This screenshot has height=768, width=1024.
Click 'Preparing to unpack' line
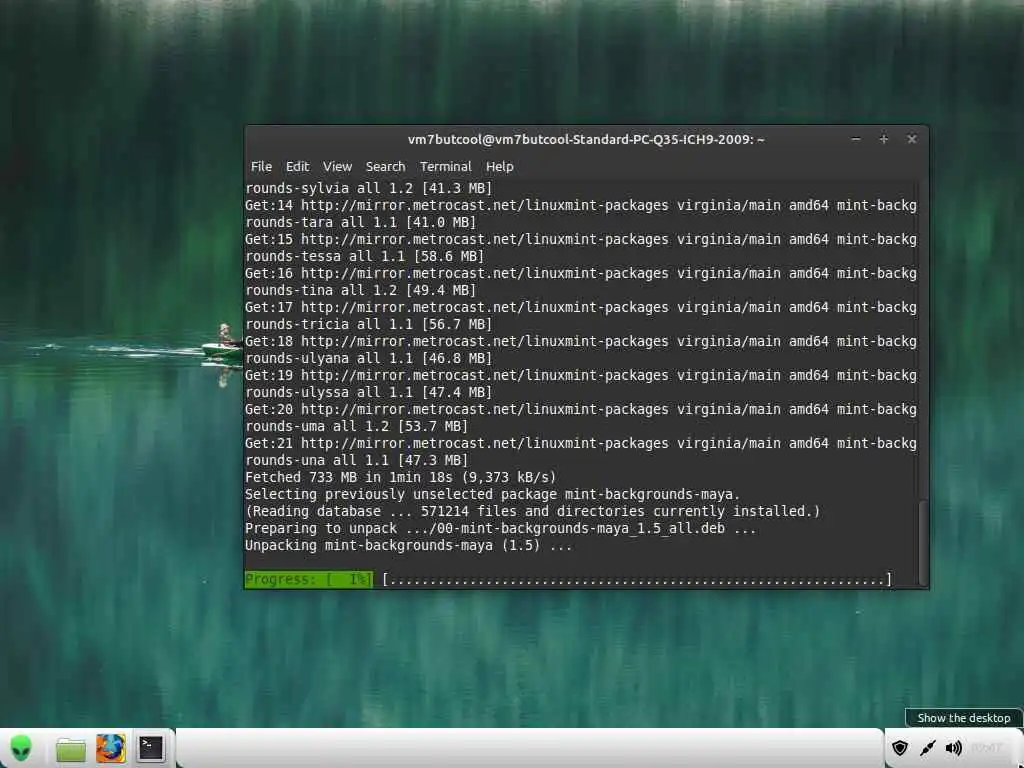tap(500, 528)
